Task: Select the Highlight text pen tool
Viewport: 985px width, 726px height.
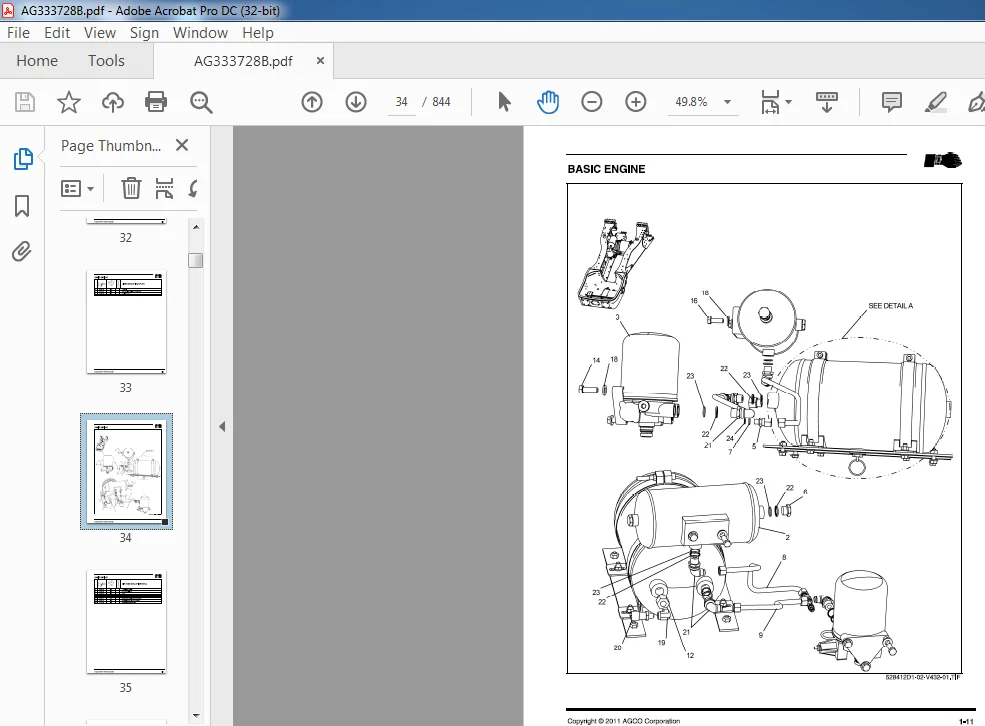Action: point(935,102)
